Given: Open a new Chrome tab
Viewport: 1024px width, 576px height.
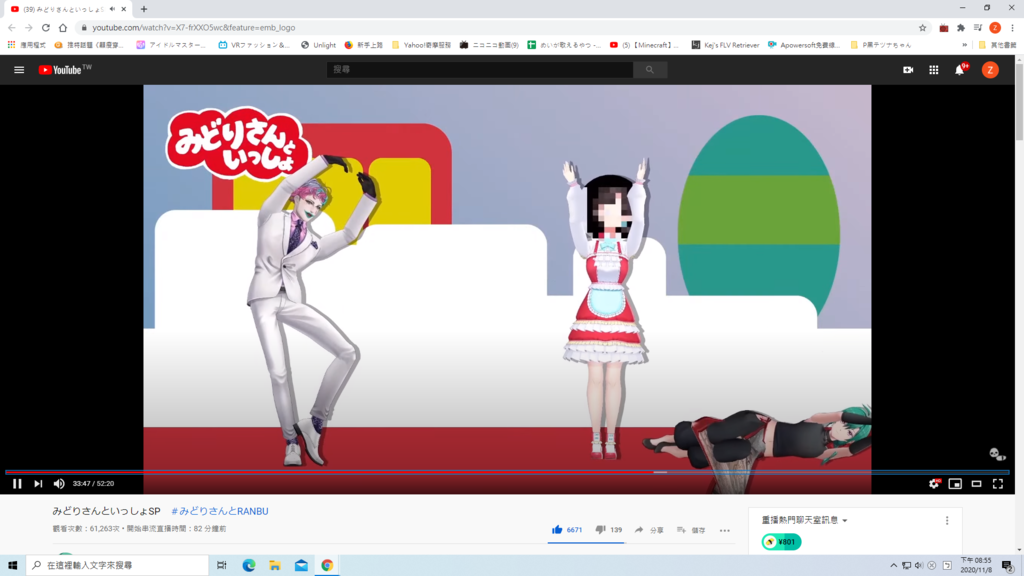Looking at the screenshot, I should [x=144, y=9].
